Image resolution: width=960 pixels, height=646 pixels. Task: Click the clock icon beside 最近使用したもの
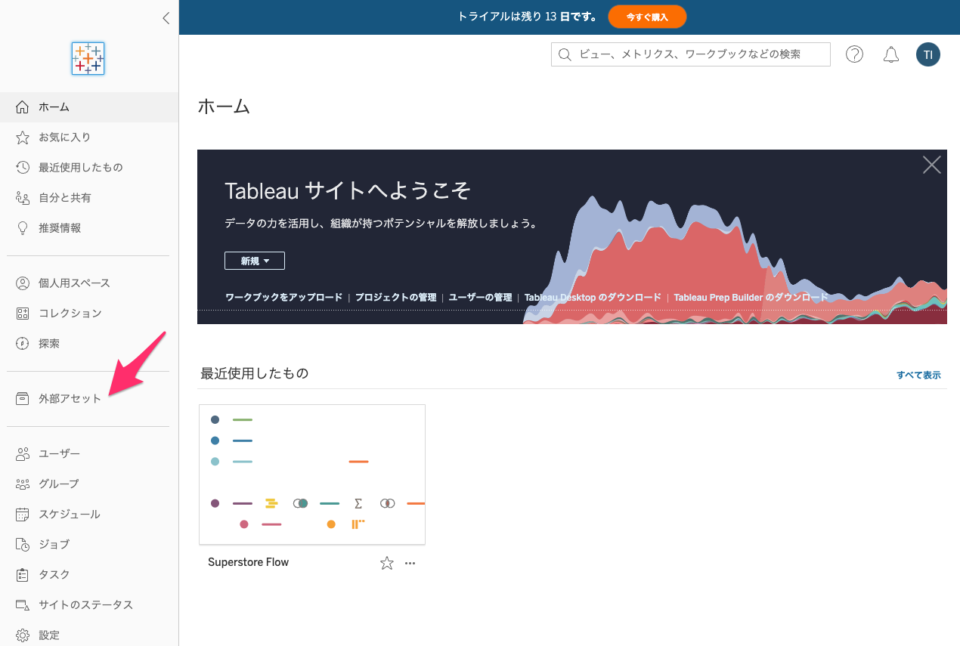tap(22, 167)
